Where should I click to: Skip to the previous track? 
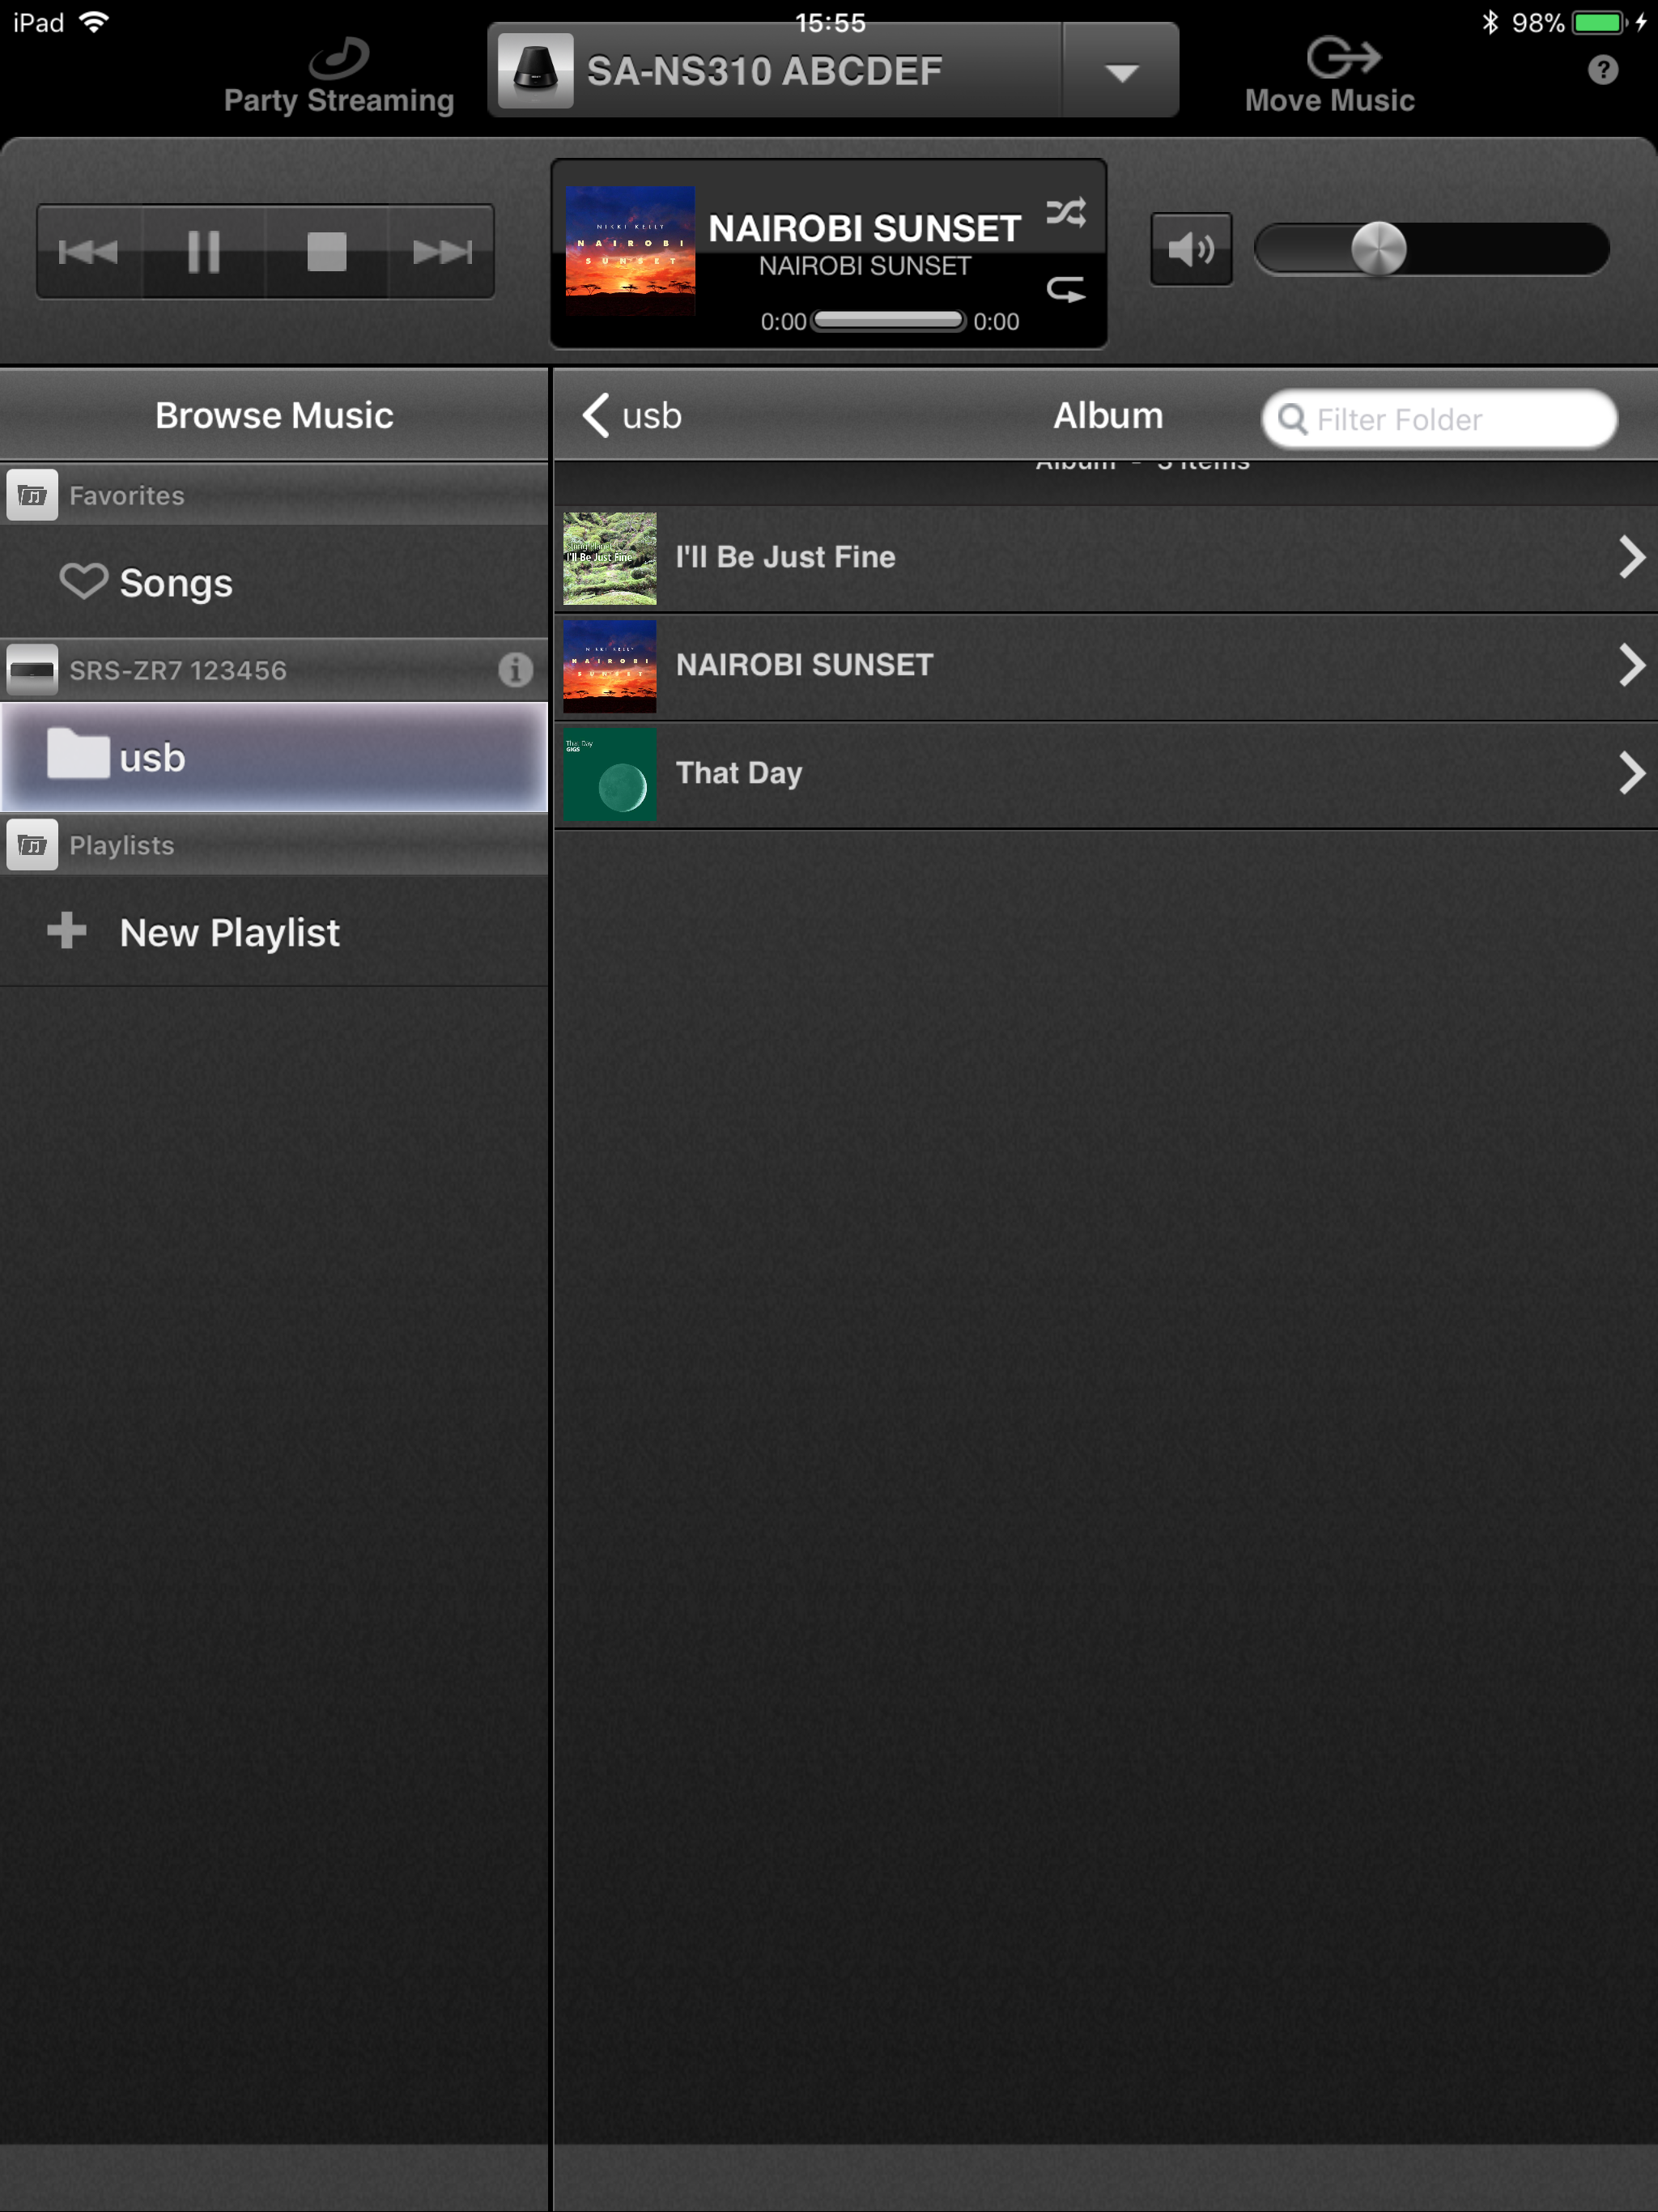tap(88, 251)
